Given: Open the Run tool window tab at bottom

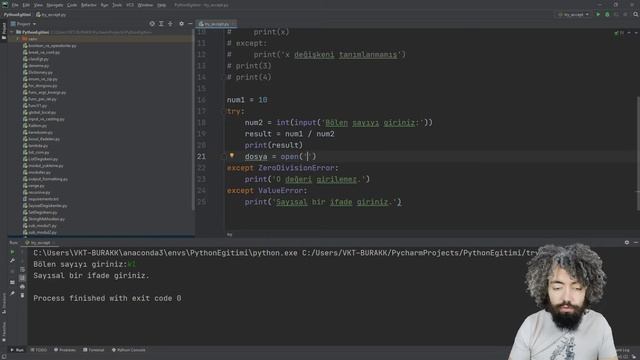Looking at the screenshot, I should coord(17,350).
